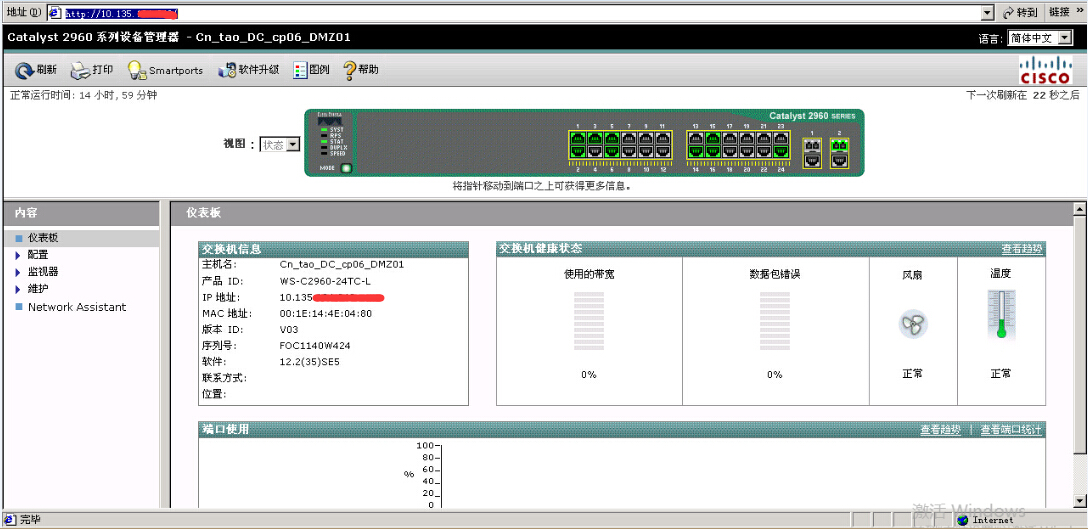Expand the Configuration (配置) tree node

(x=17, y=255)
